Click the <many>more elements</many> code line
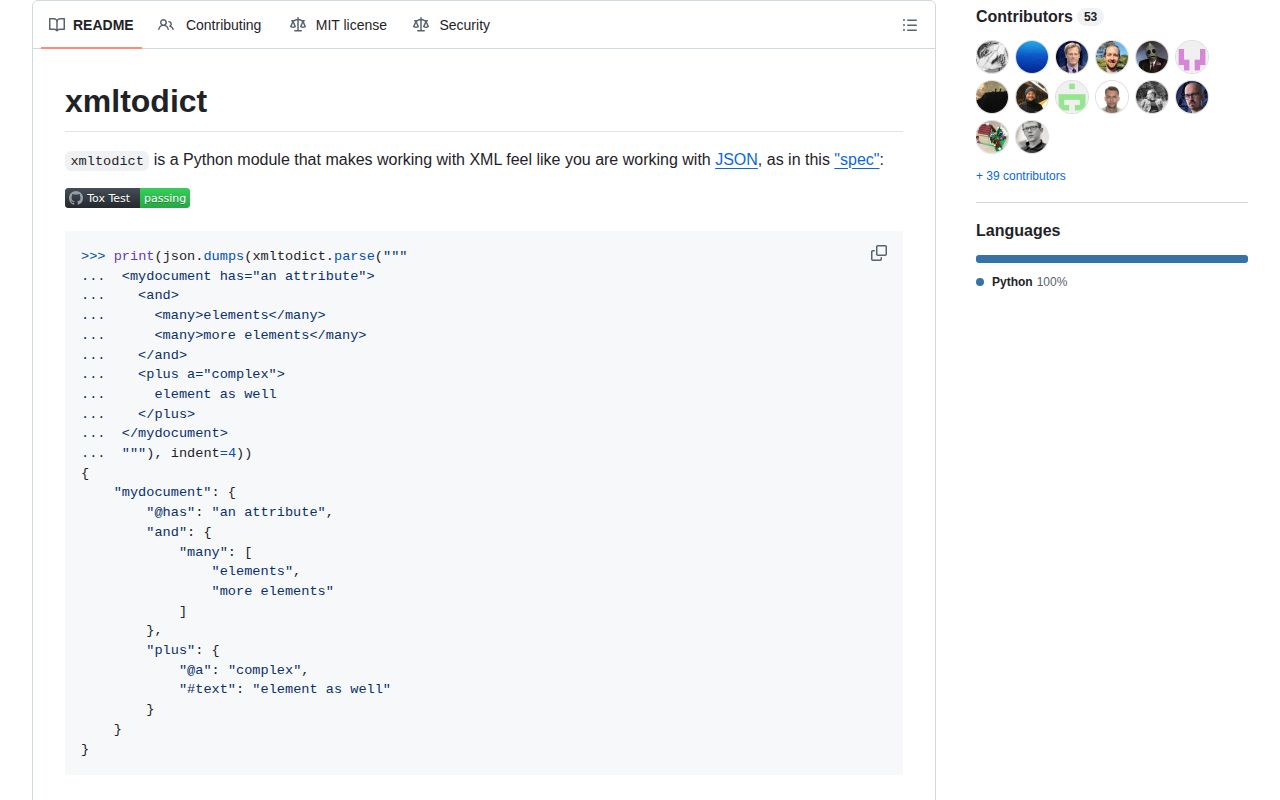The height and width of the screenshot is (800, 1280). [x=224, y=335]
